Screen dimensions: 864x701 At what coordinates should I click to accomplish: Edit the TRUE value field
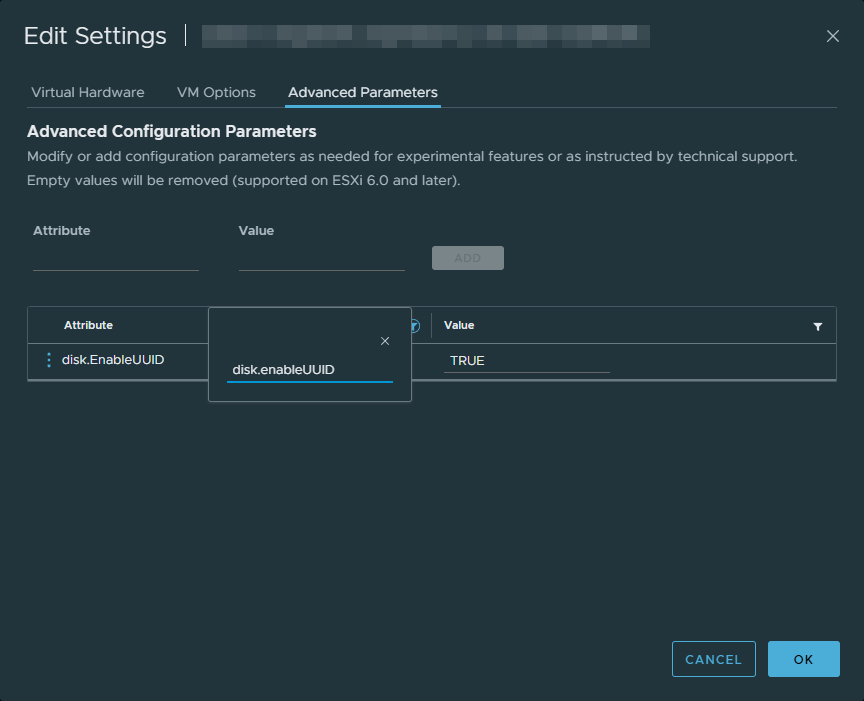pyautogui.click(x=527, y=360)
